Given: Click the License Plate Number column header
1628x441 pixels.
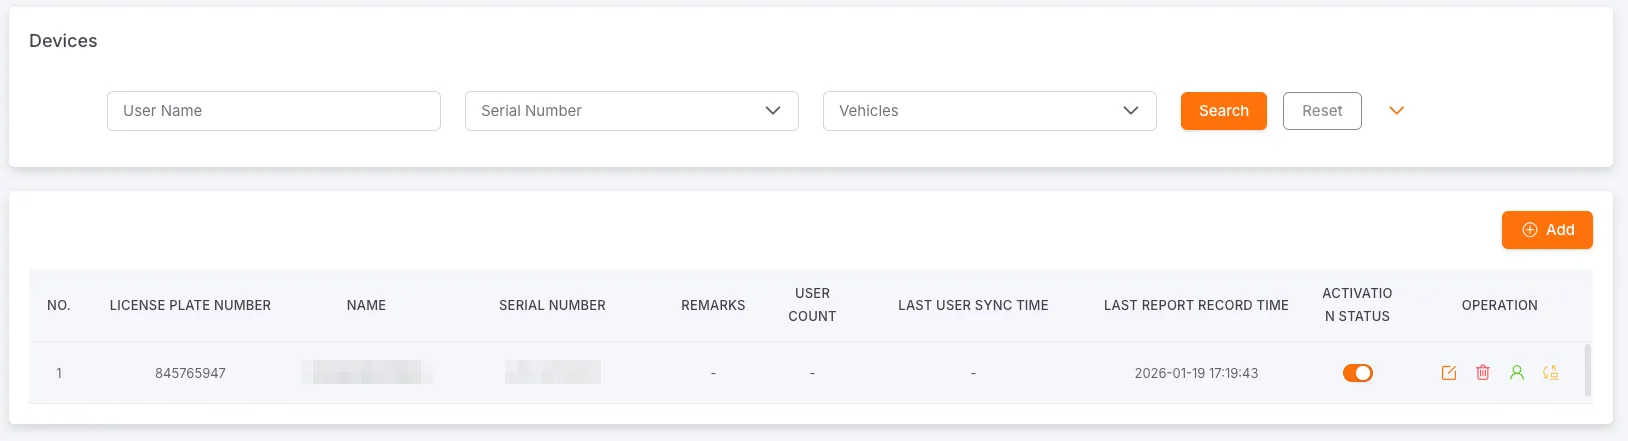Looking at the screenshot, I should 190,305.
